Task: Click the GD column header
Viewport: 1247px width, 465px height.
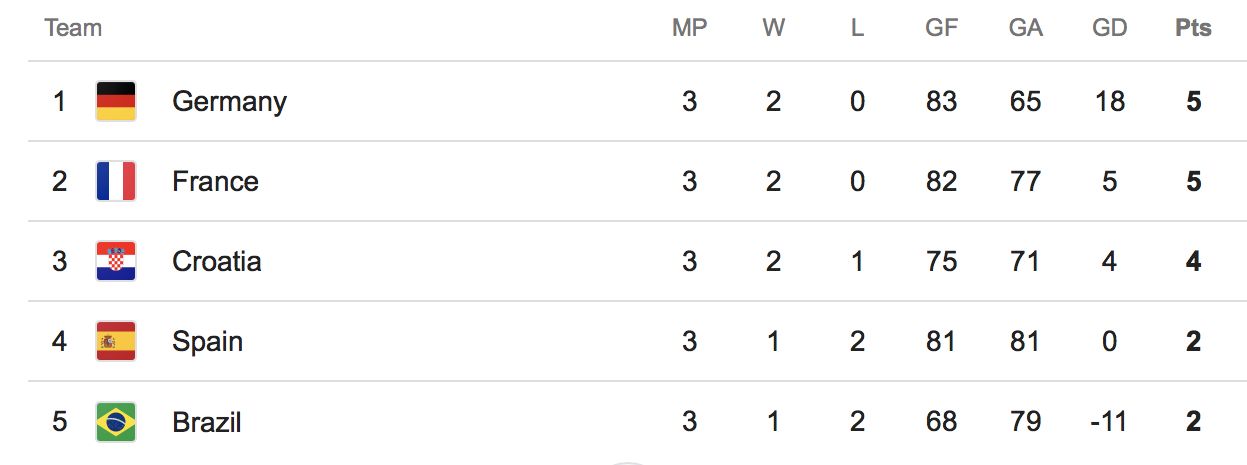Action: (x=1109, y=28)
